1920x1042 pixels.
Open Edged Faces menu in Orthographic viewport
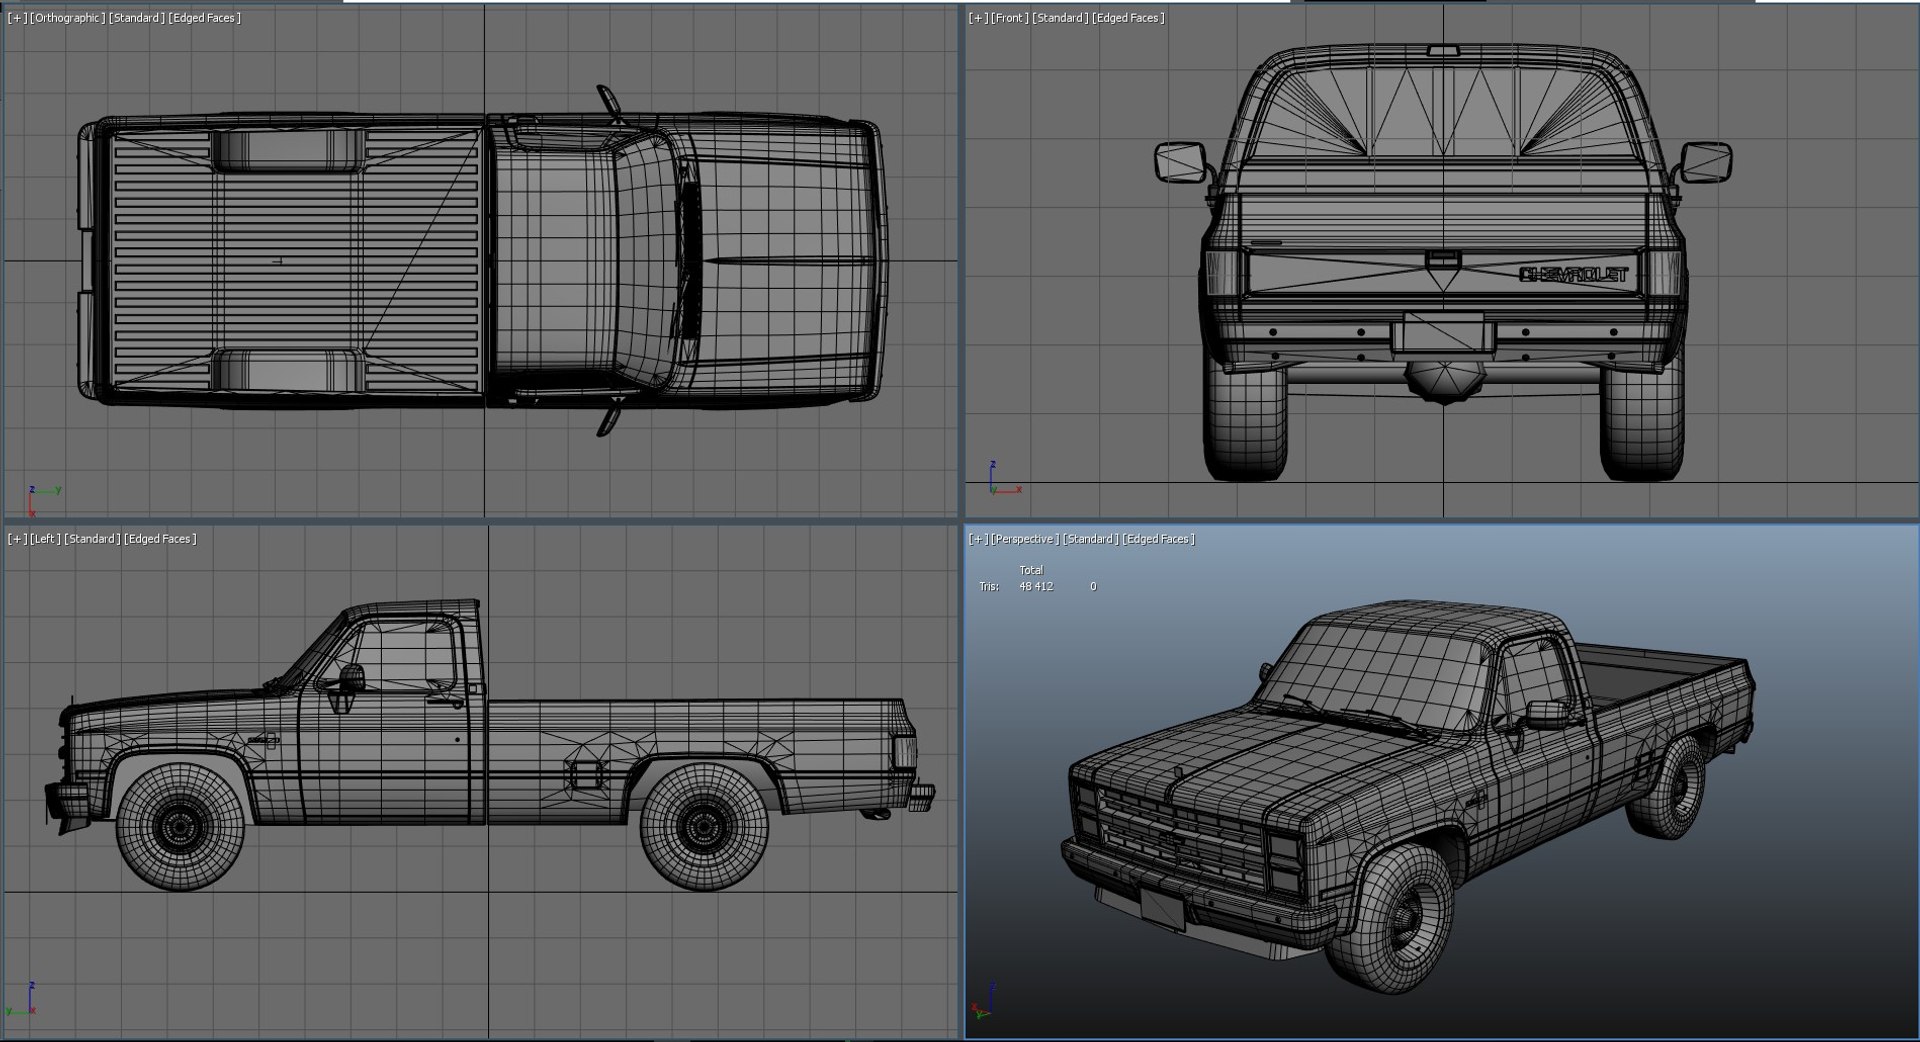pos(205,18)
